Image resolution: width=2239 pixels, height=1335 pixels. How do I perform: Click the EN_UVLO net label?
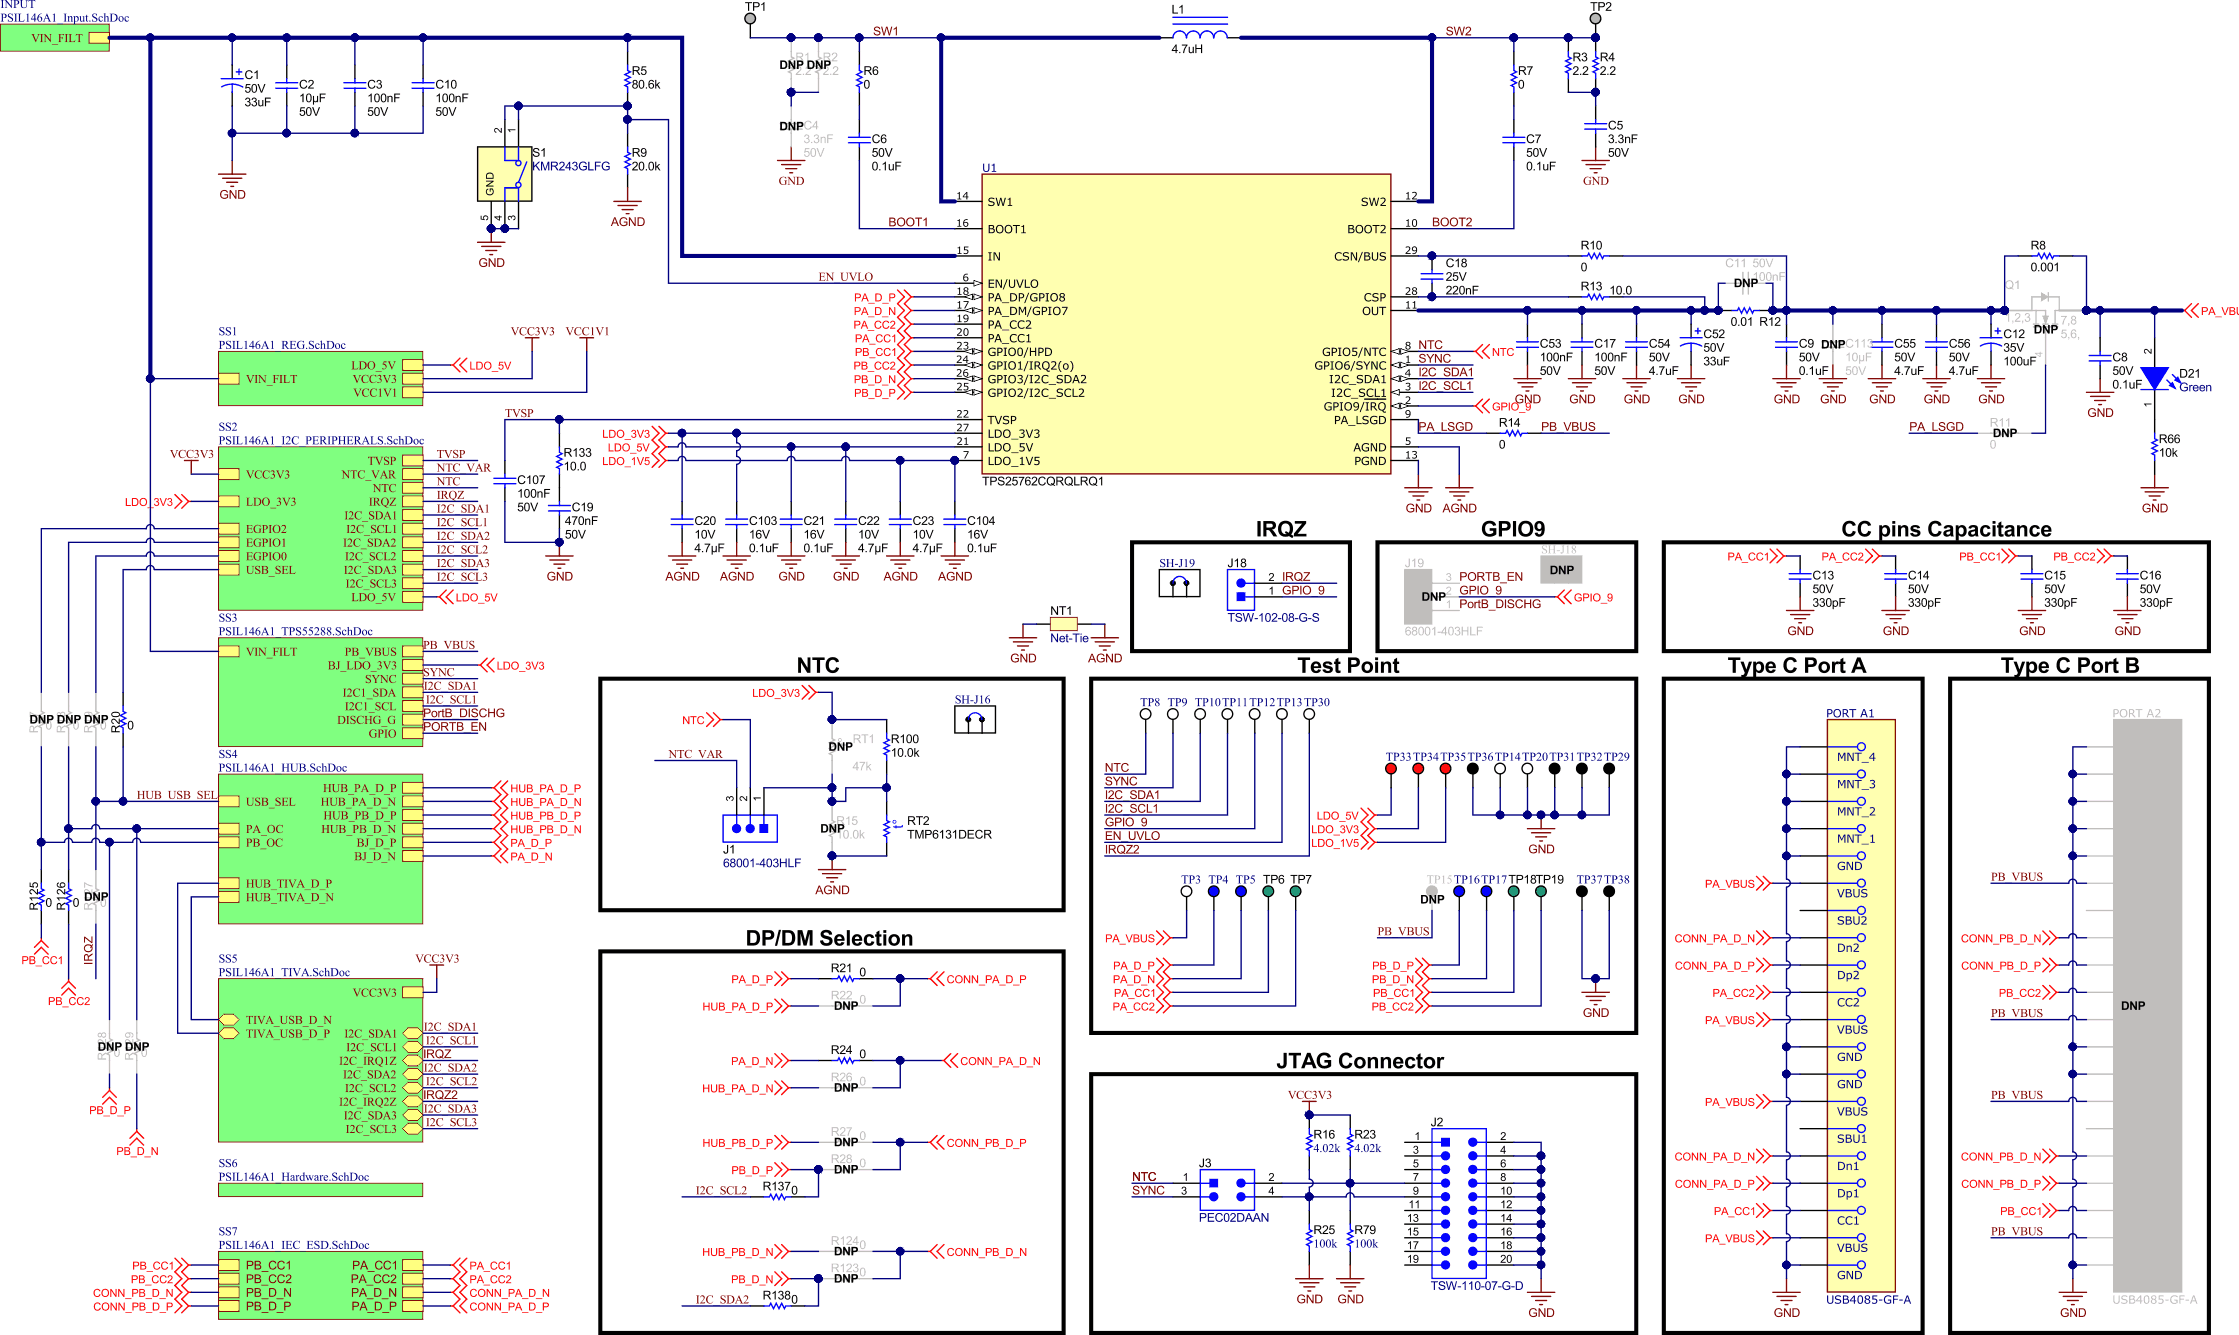[x=846, y=277]
